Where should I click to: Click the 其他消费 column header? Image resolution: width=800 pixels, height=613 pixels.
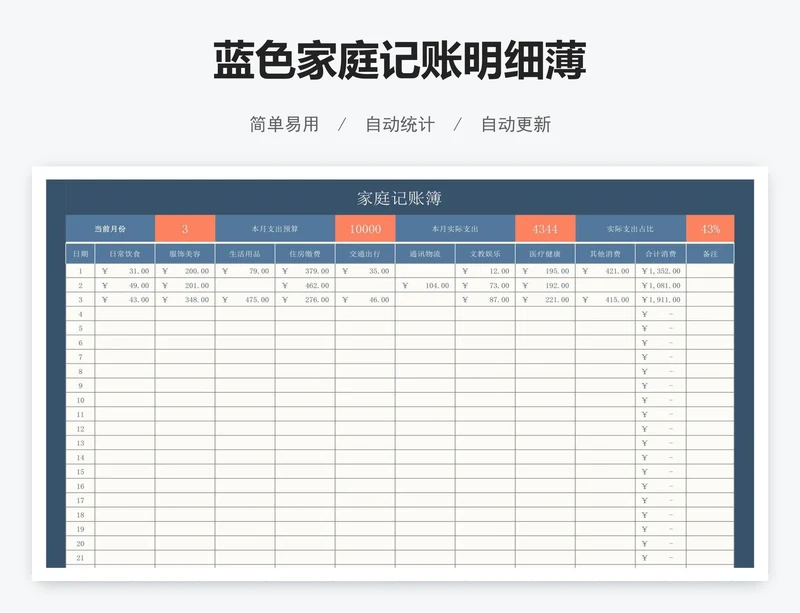(605, 254)
